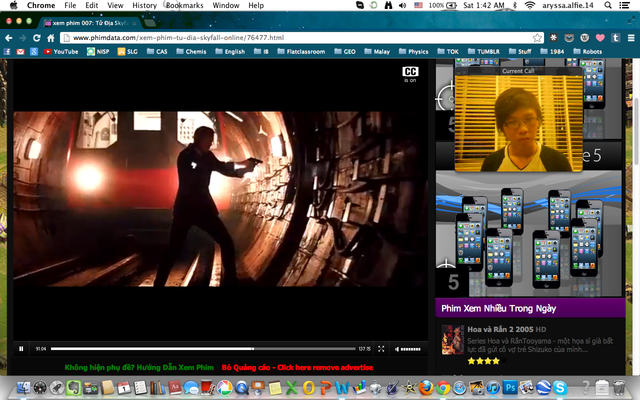Image resolution: width=640 pixels, height=400 pixels.
Task: Open the NISP bookmark
Action: 98,51
